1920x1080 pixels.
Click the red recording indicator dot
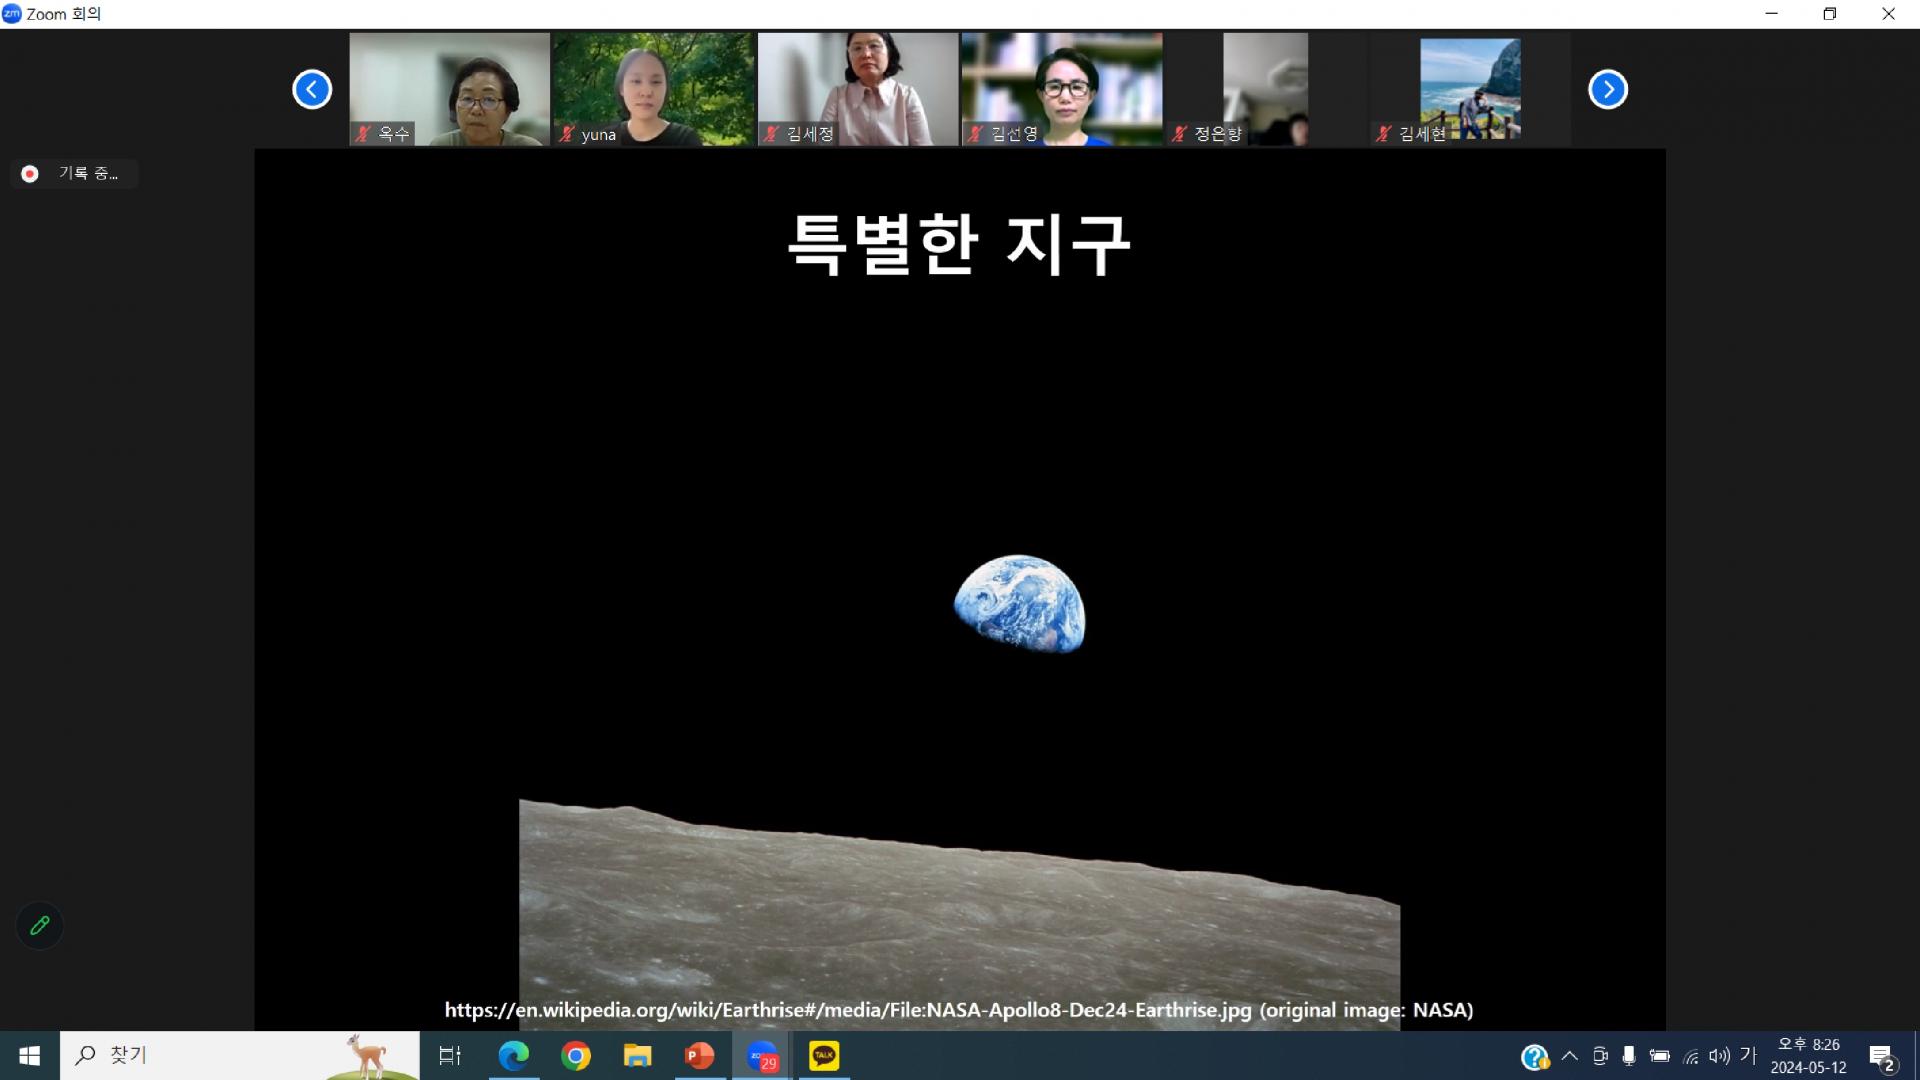point(30,174)
